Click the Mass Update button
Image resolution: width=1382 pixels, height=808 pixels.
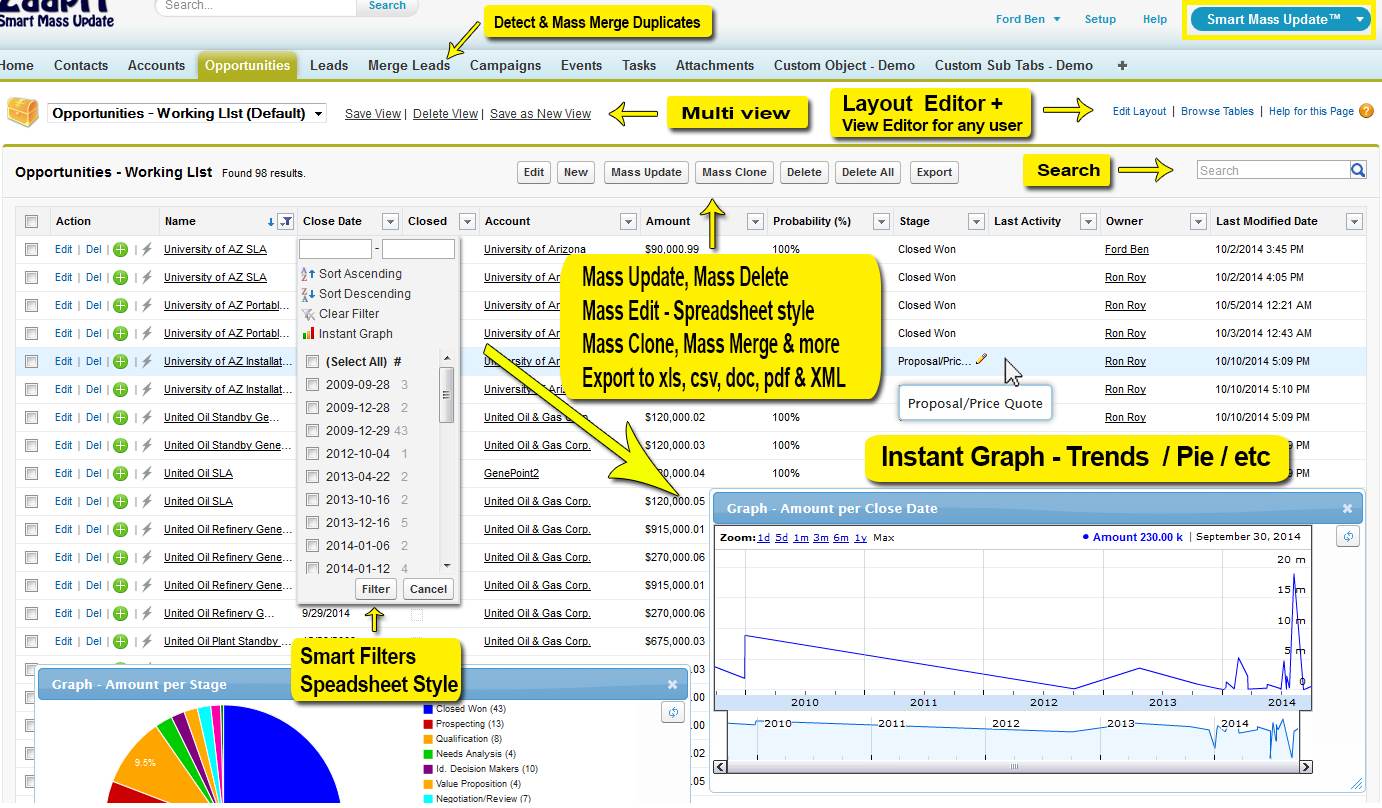tap(646, 172)
